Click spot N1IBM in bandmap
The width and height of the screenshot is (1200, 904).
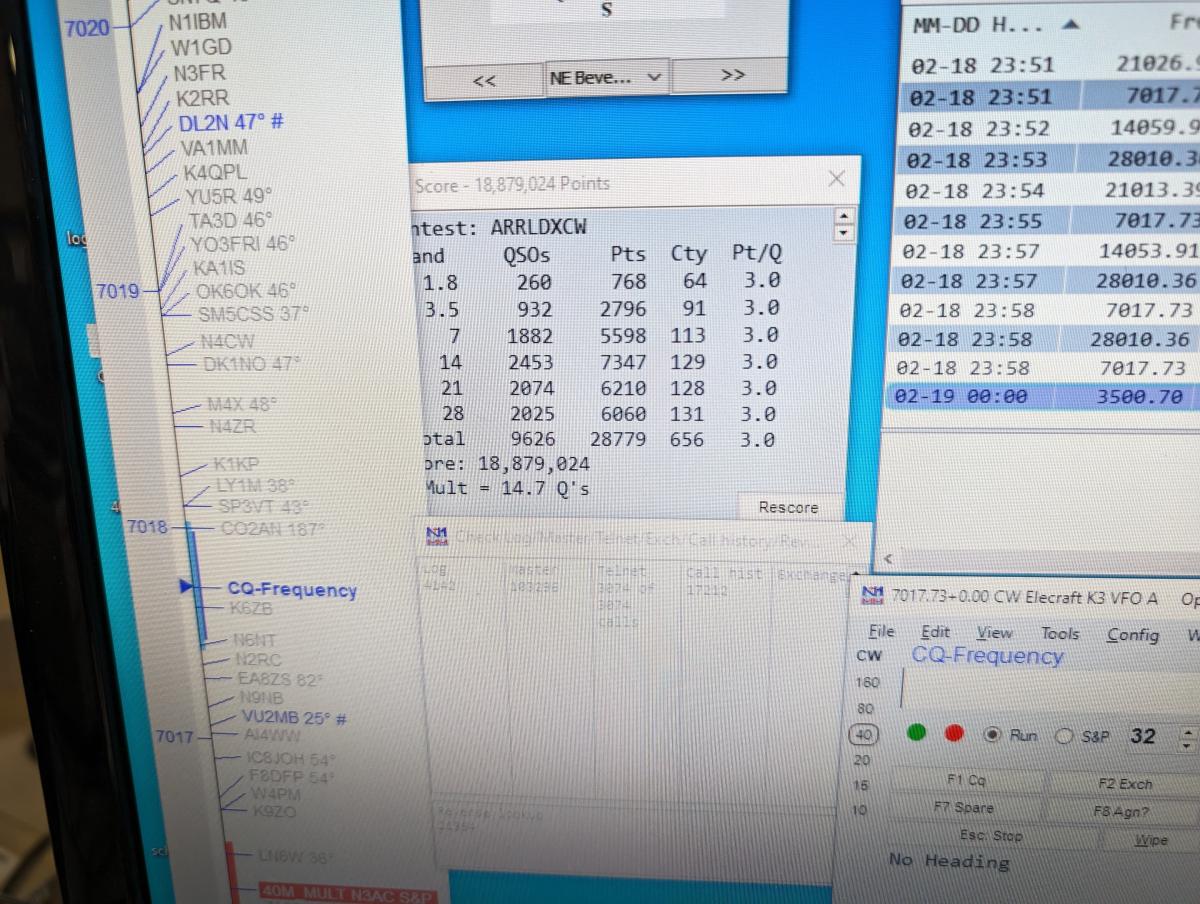[x=197, y=21]
